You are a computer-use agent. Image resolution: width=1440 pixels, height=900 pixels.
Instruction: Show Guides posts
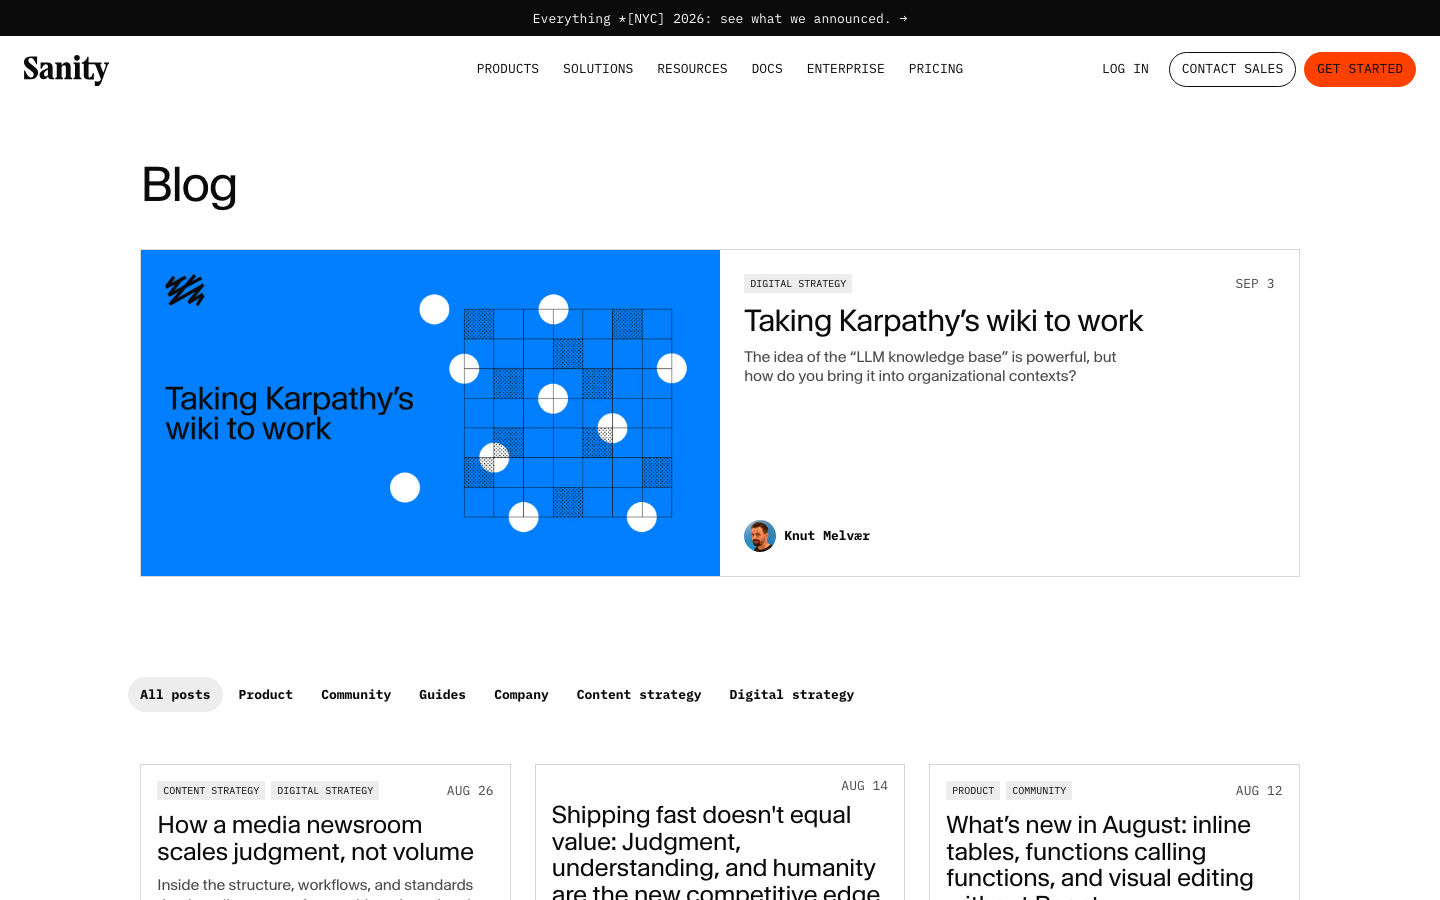442,694
